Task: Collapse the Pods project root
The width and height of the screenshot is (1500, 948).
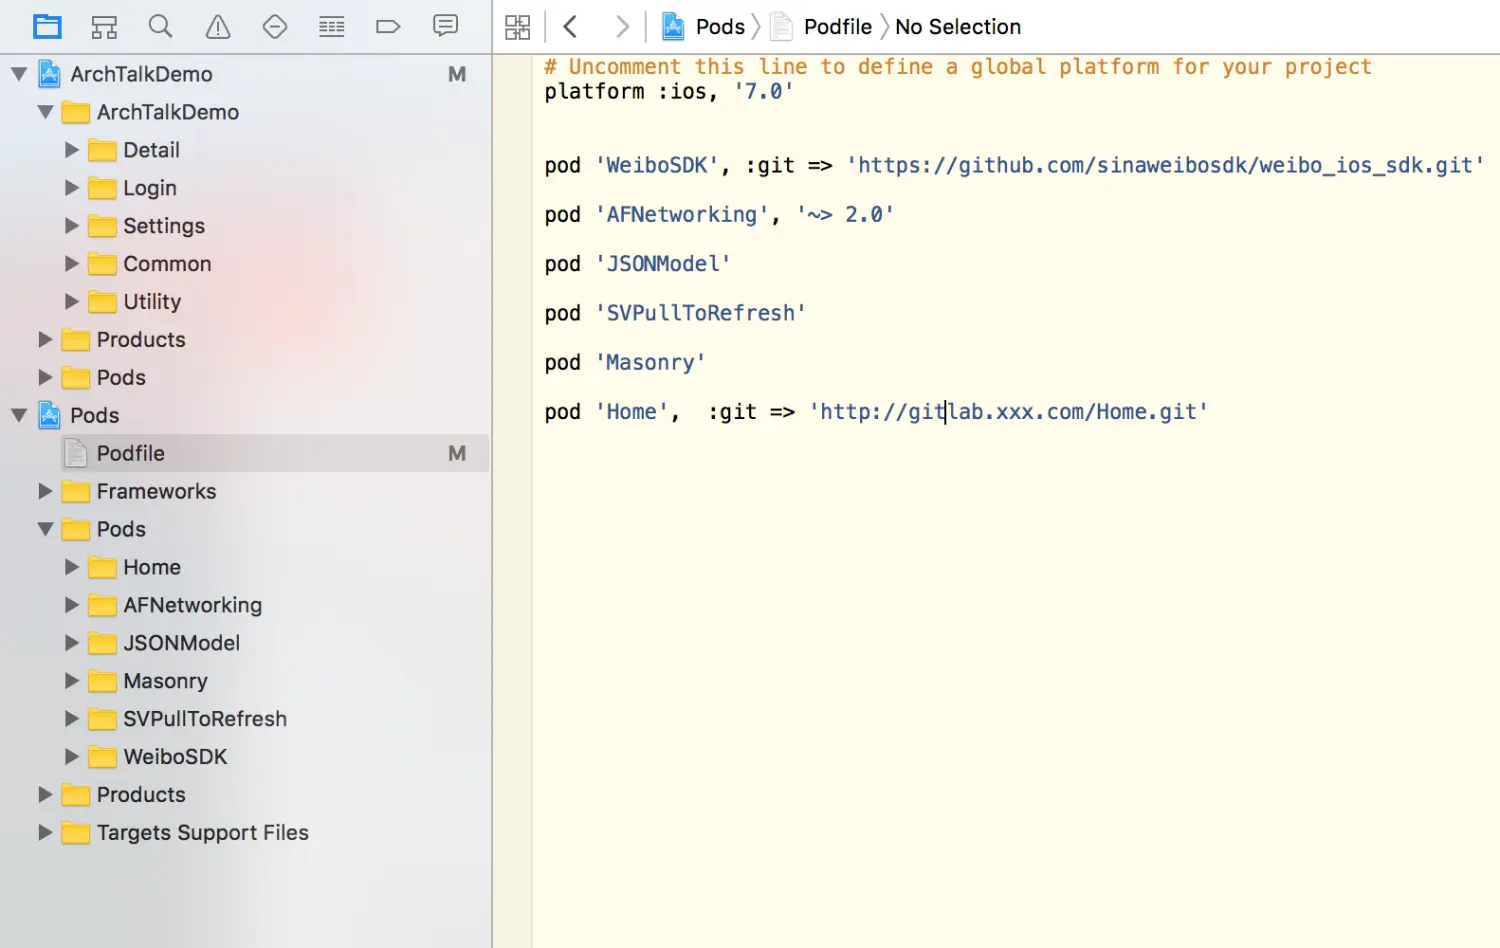Action: [x=19, y=415]
